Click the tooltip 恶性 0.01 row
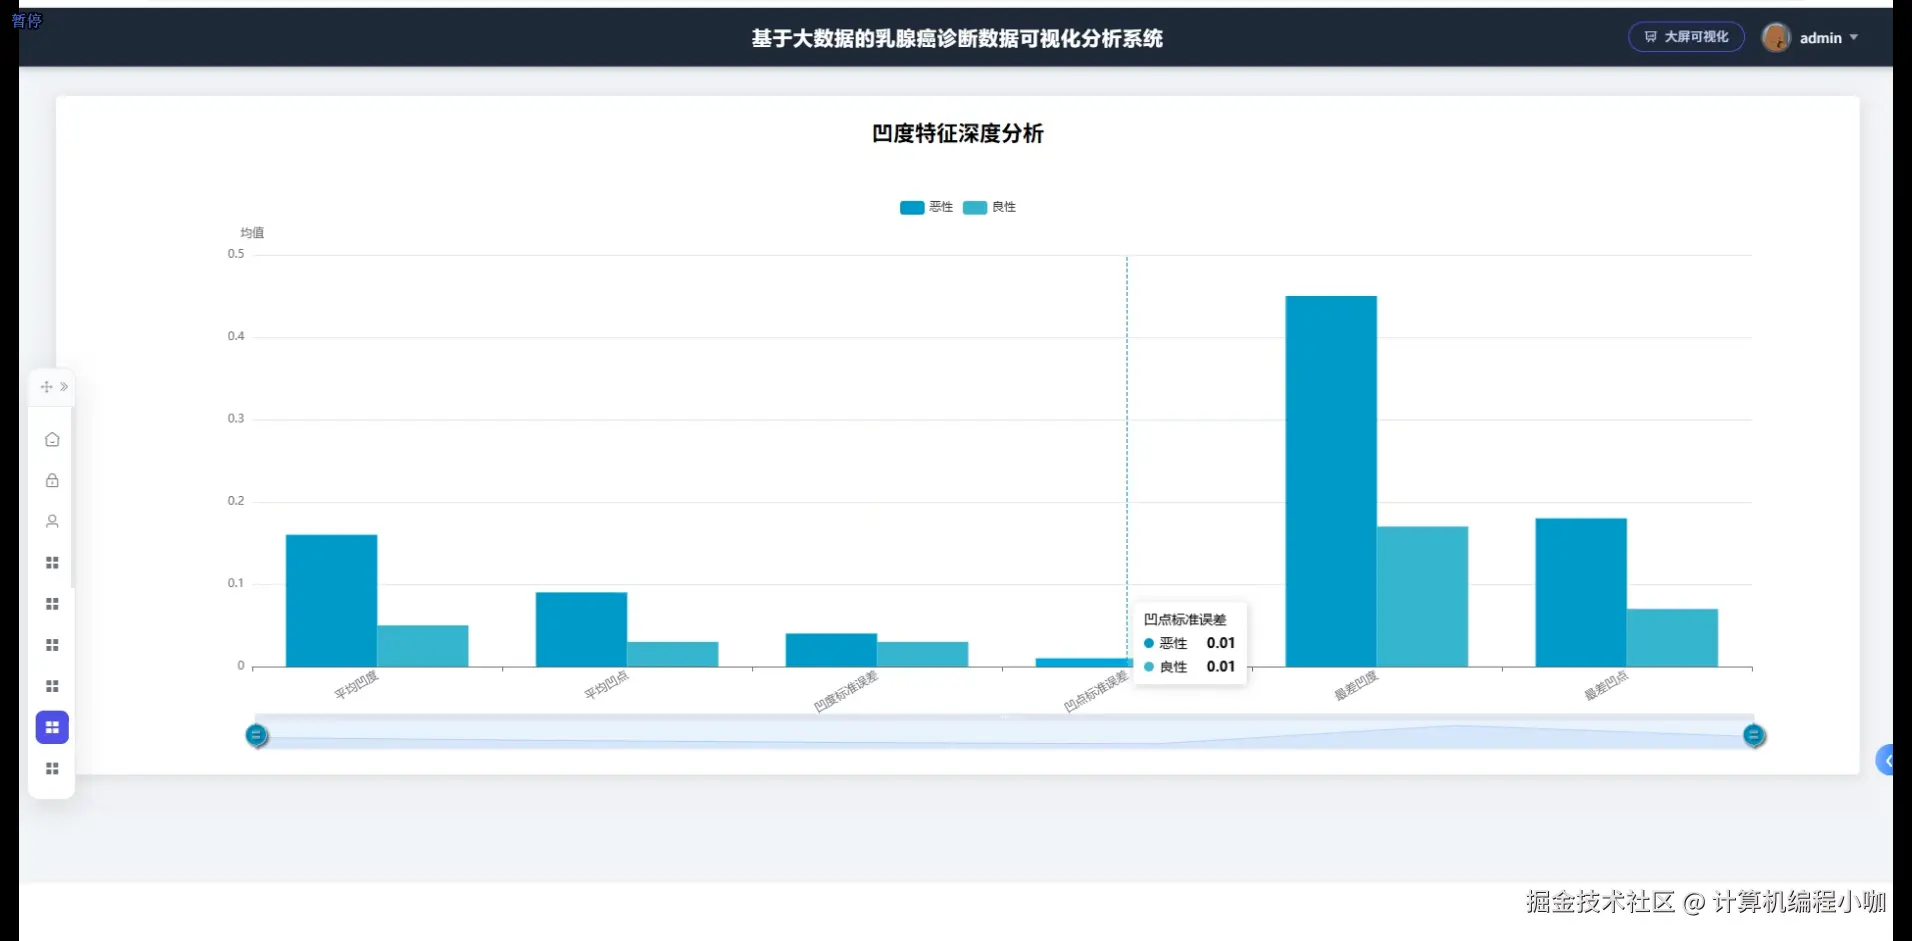Screen dimensions: 1912x941 click(x=1190, y=643)
